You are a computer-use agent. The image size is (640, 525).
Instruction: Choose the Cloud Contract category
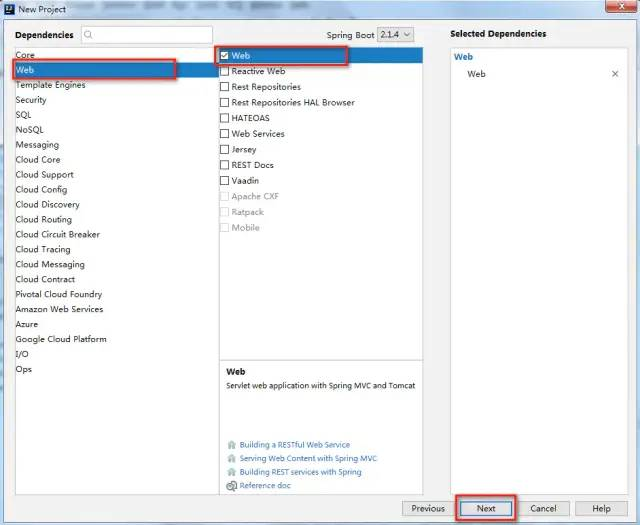pyautogui.click(x=116, y=280)
